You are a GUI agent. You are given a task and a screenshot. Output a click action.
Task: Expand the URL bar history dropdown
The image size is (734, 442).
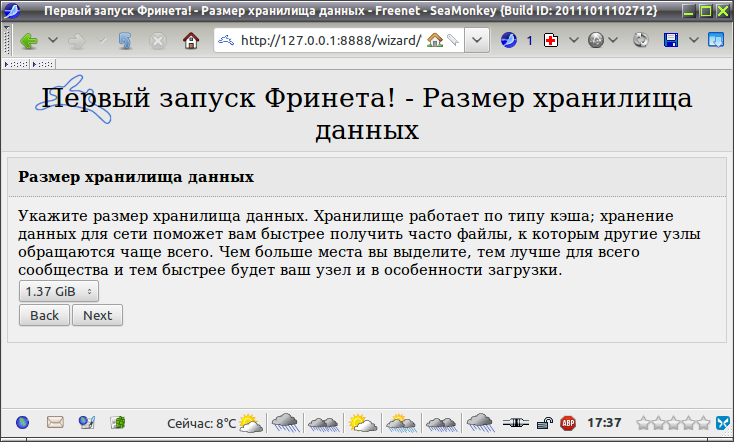[477, 40]
